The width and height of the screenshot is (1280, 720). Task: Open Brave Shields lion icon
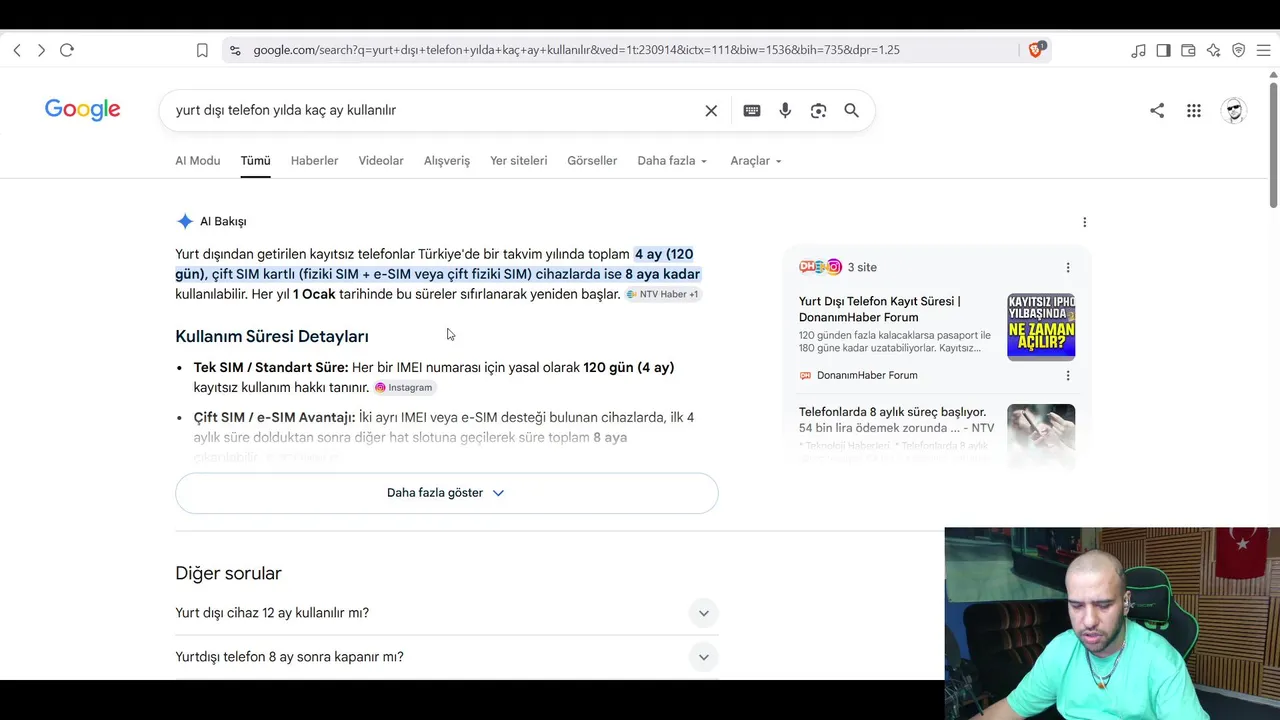click(1036, 49)
